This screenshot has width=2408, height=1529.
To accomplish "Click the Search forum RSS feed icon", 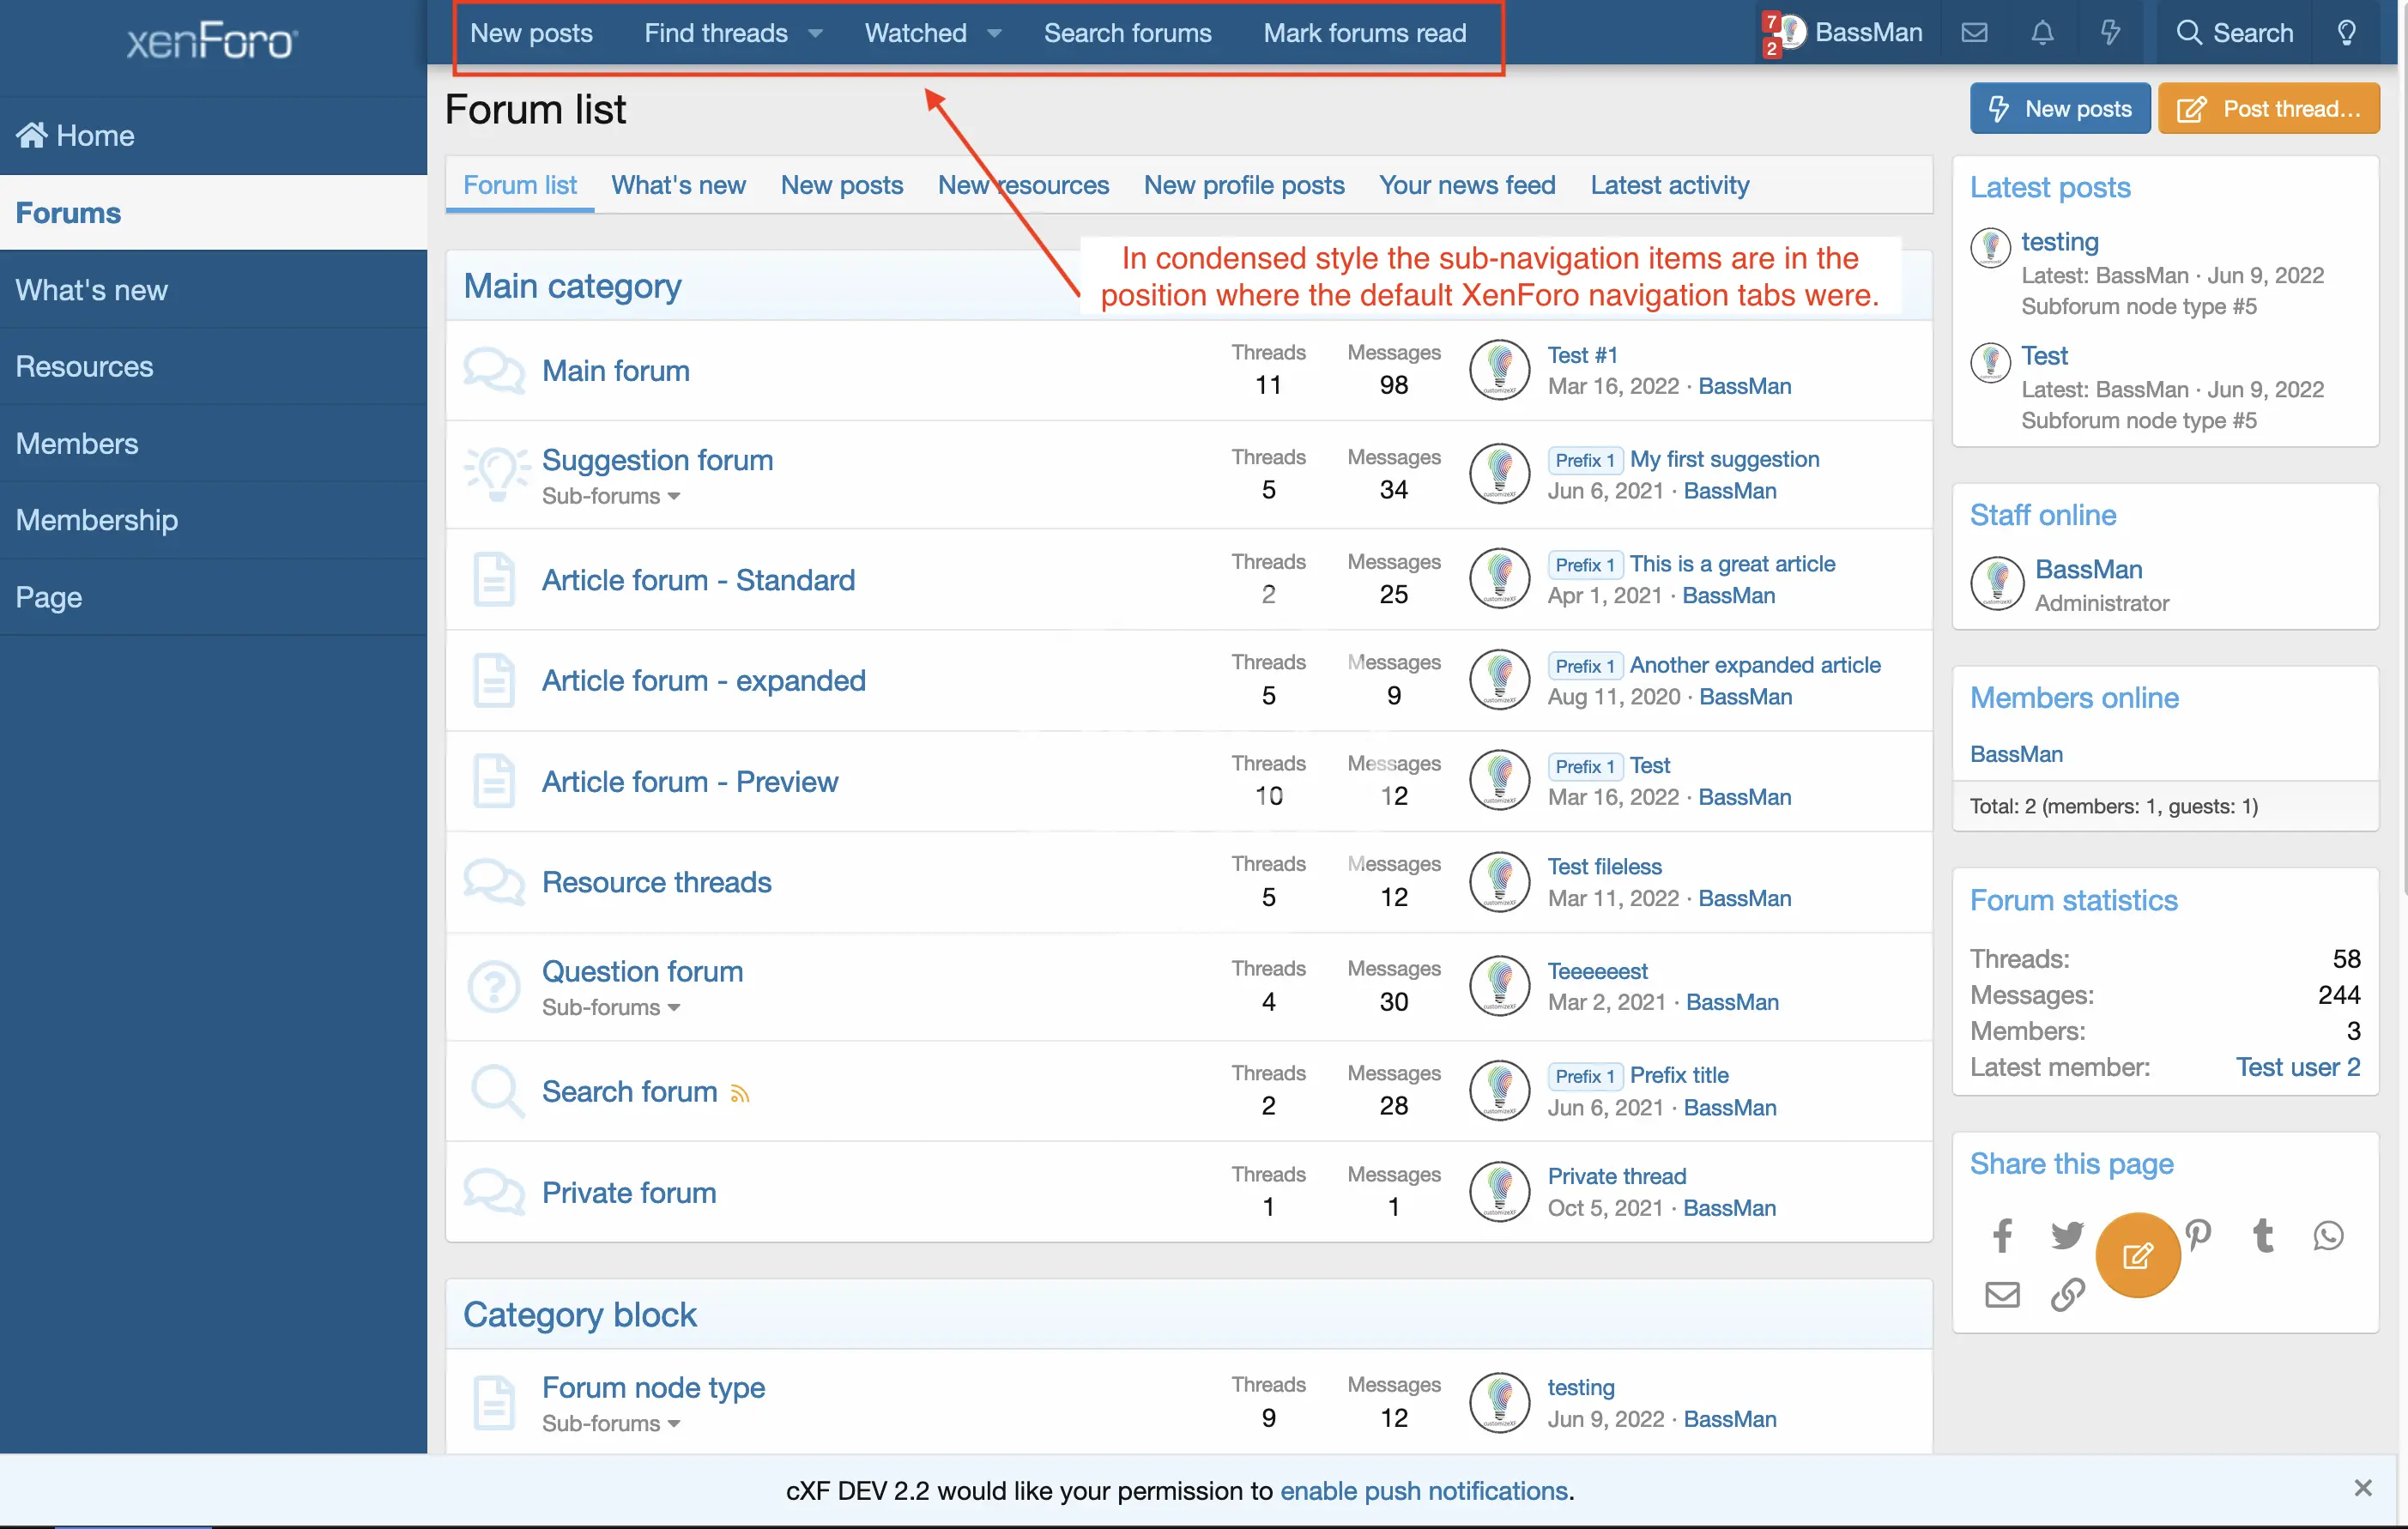I will point(740,1094).
